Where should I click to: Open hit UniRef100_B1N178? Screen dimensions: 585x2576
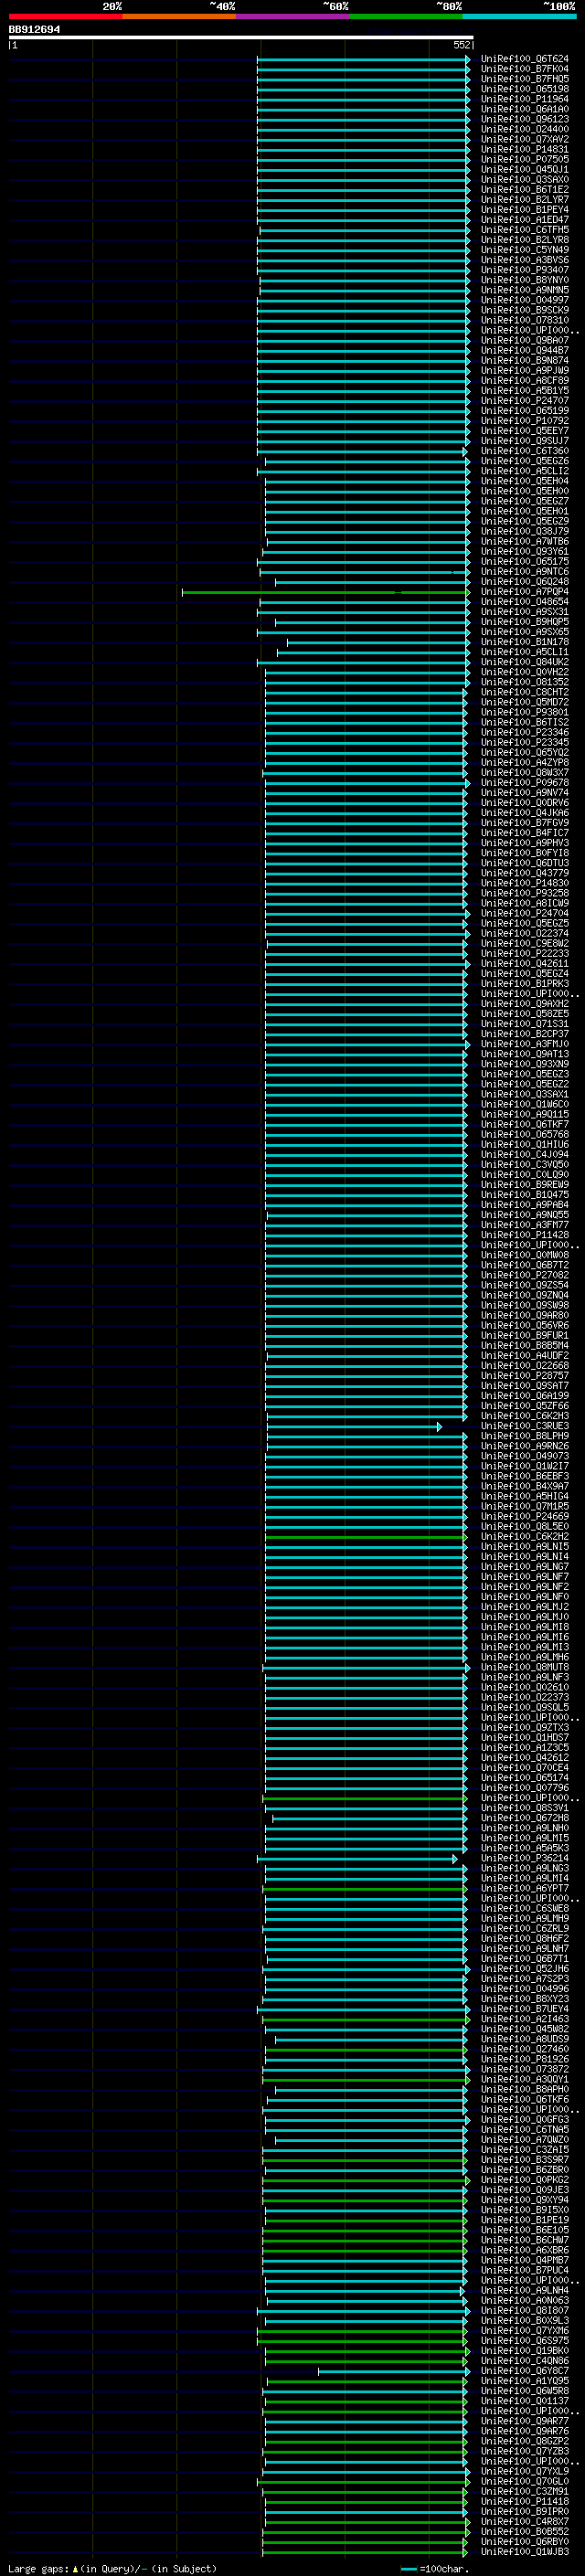click(524, 642)
